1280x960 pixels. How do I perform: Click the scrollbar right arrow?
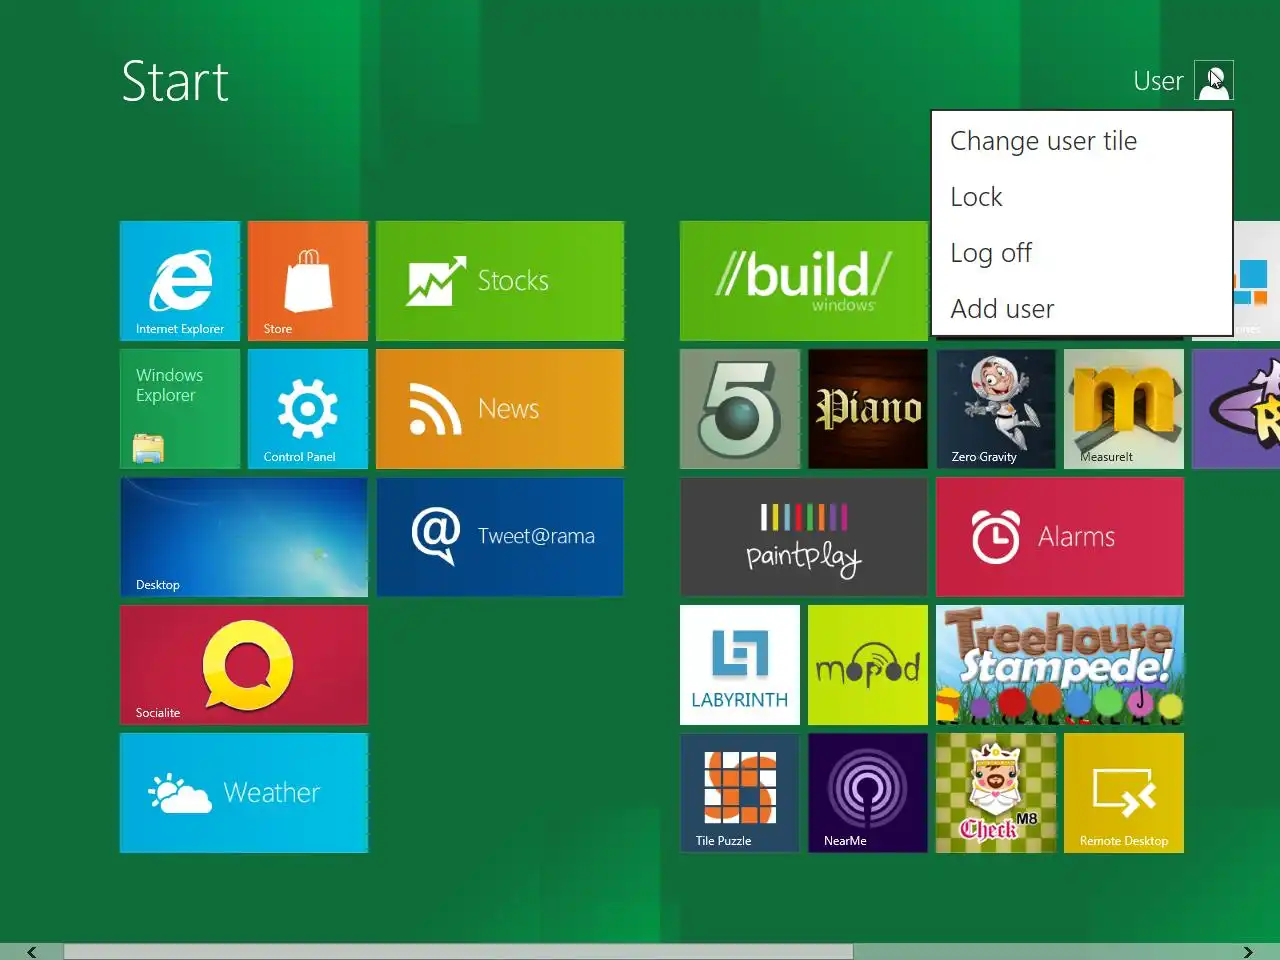click(1248, 952)
